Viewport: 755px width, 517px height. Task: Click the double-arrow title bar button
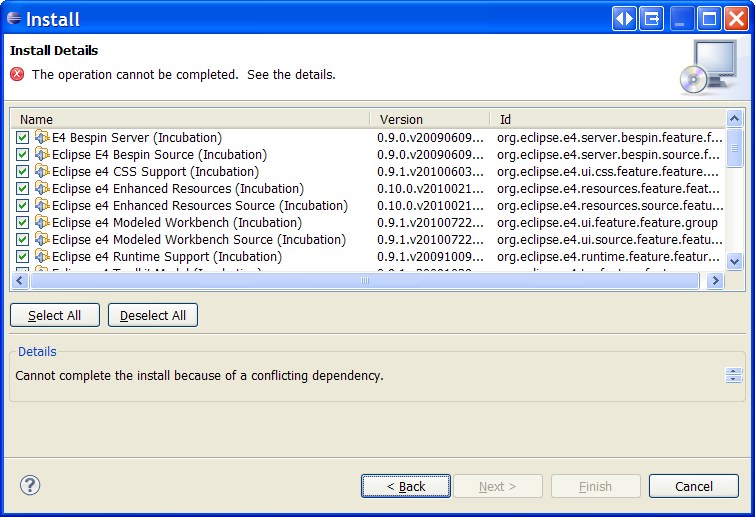[624, 19]
